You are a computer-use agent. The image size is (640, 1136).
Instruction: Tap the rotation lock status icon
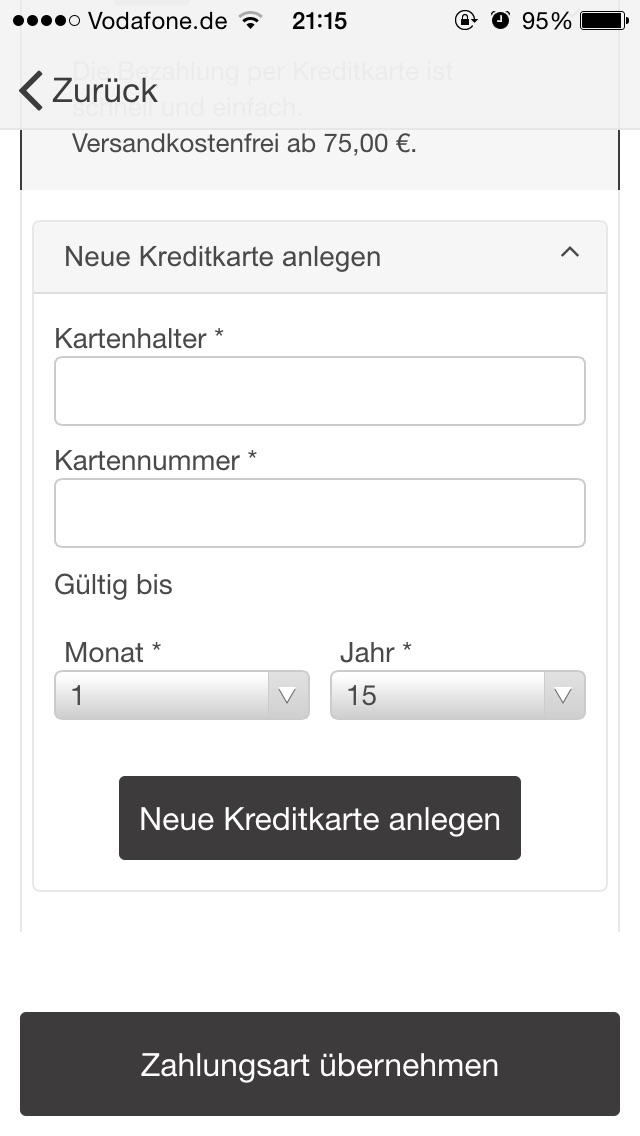tap(465, 20)
